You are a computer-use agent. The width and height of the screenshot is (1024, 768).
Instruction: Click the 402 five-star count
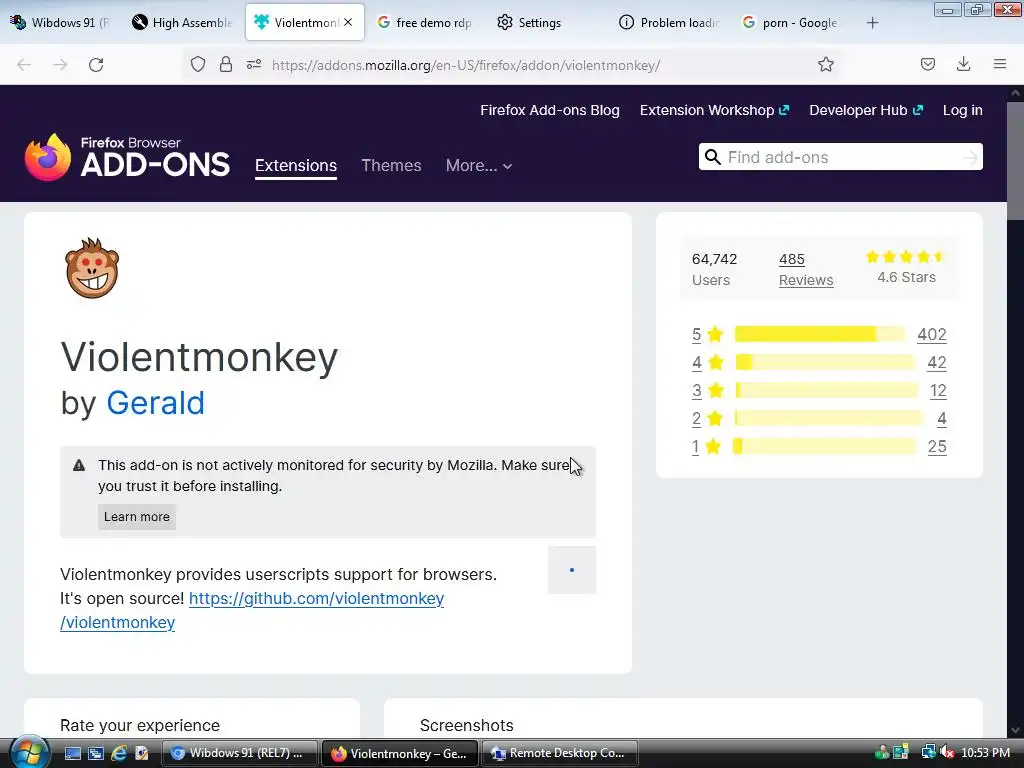click(932, 334)
